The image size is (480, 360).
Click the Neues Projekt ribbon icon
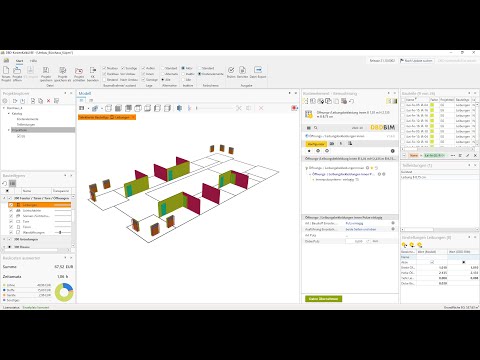6,70
